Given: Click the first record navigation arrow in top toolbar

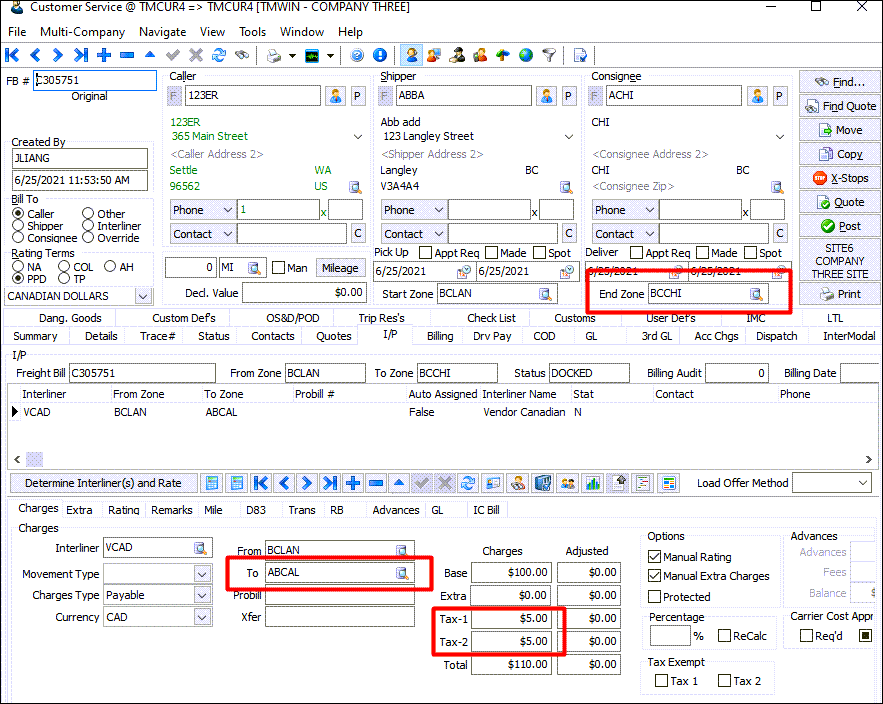Looking at the screenshot, I should (13, 55).
